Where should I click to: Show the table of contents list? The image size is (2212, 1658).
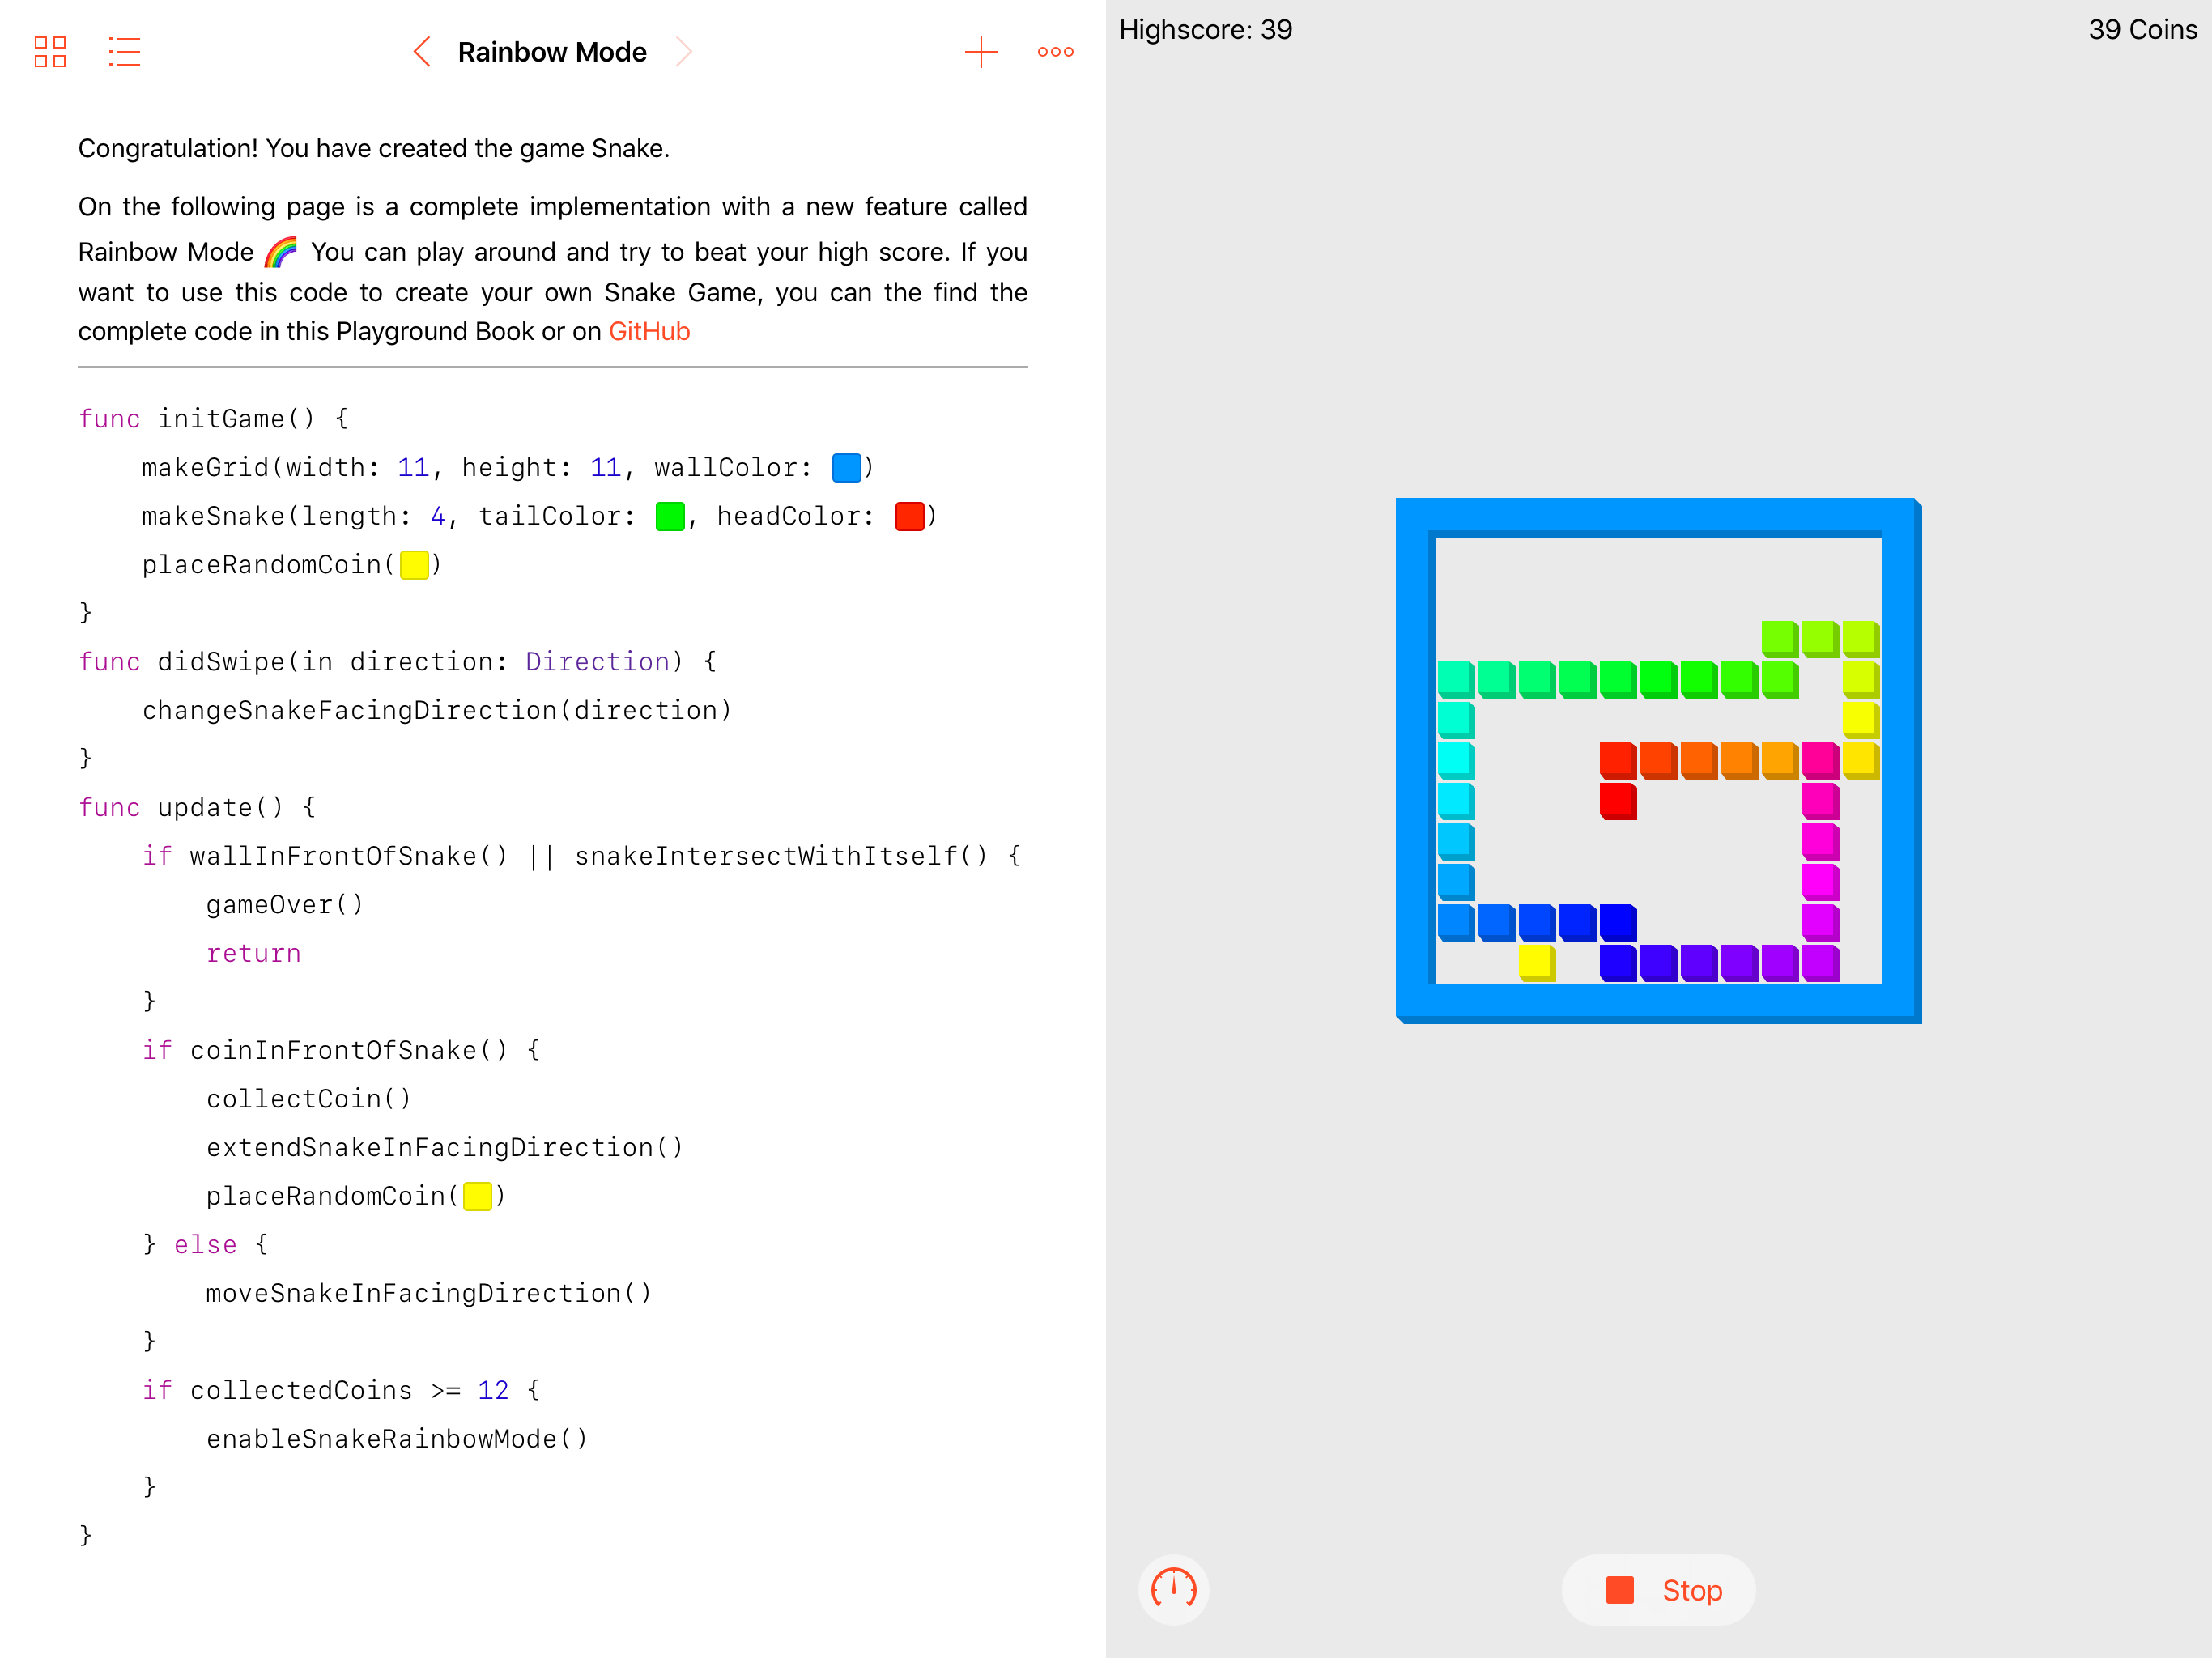coord(124,52)
